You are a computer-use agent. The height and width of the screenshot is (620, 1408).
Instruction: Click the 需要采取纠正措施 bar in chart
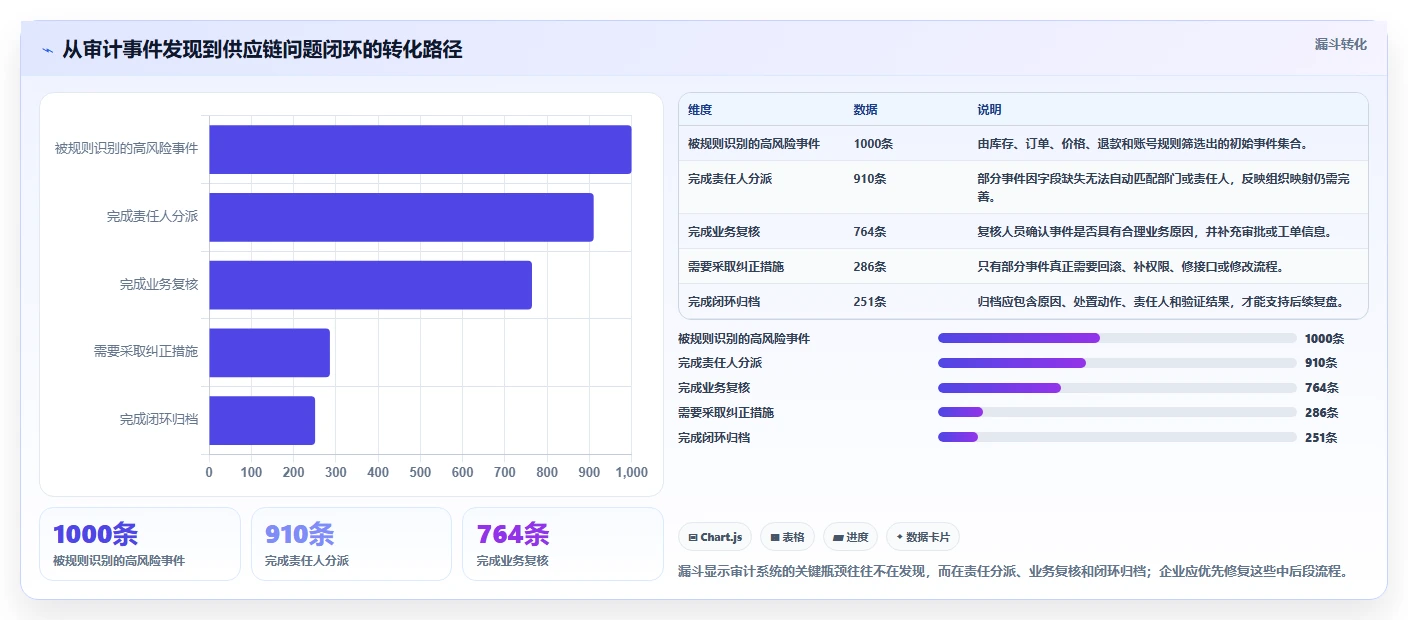(x=269, y=353)
